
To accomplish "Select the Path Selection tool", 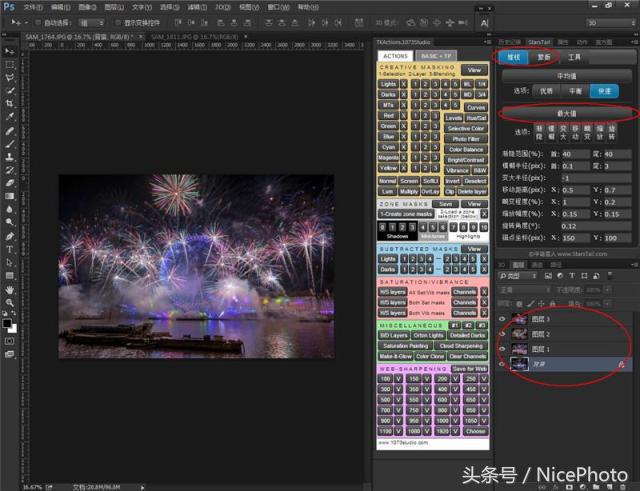I will (9, 262).
